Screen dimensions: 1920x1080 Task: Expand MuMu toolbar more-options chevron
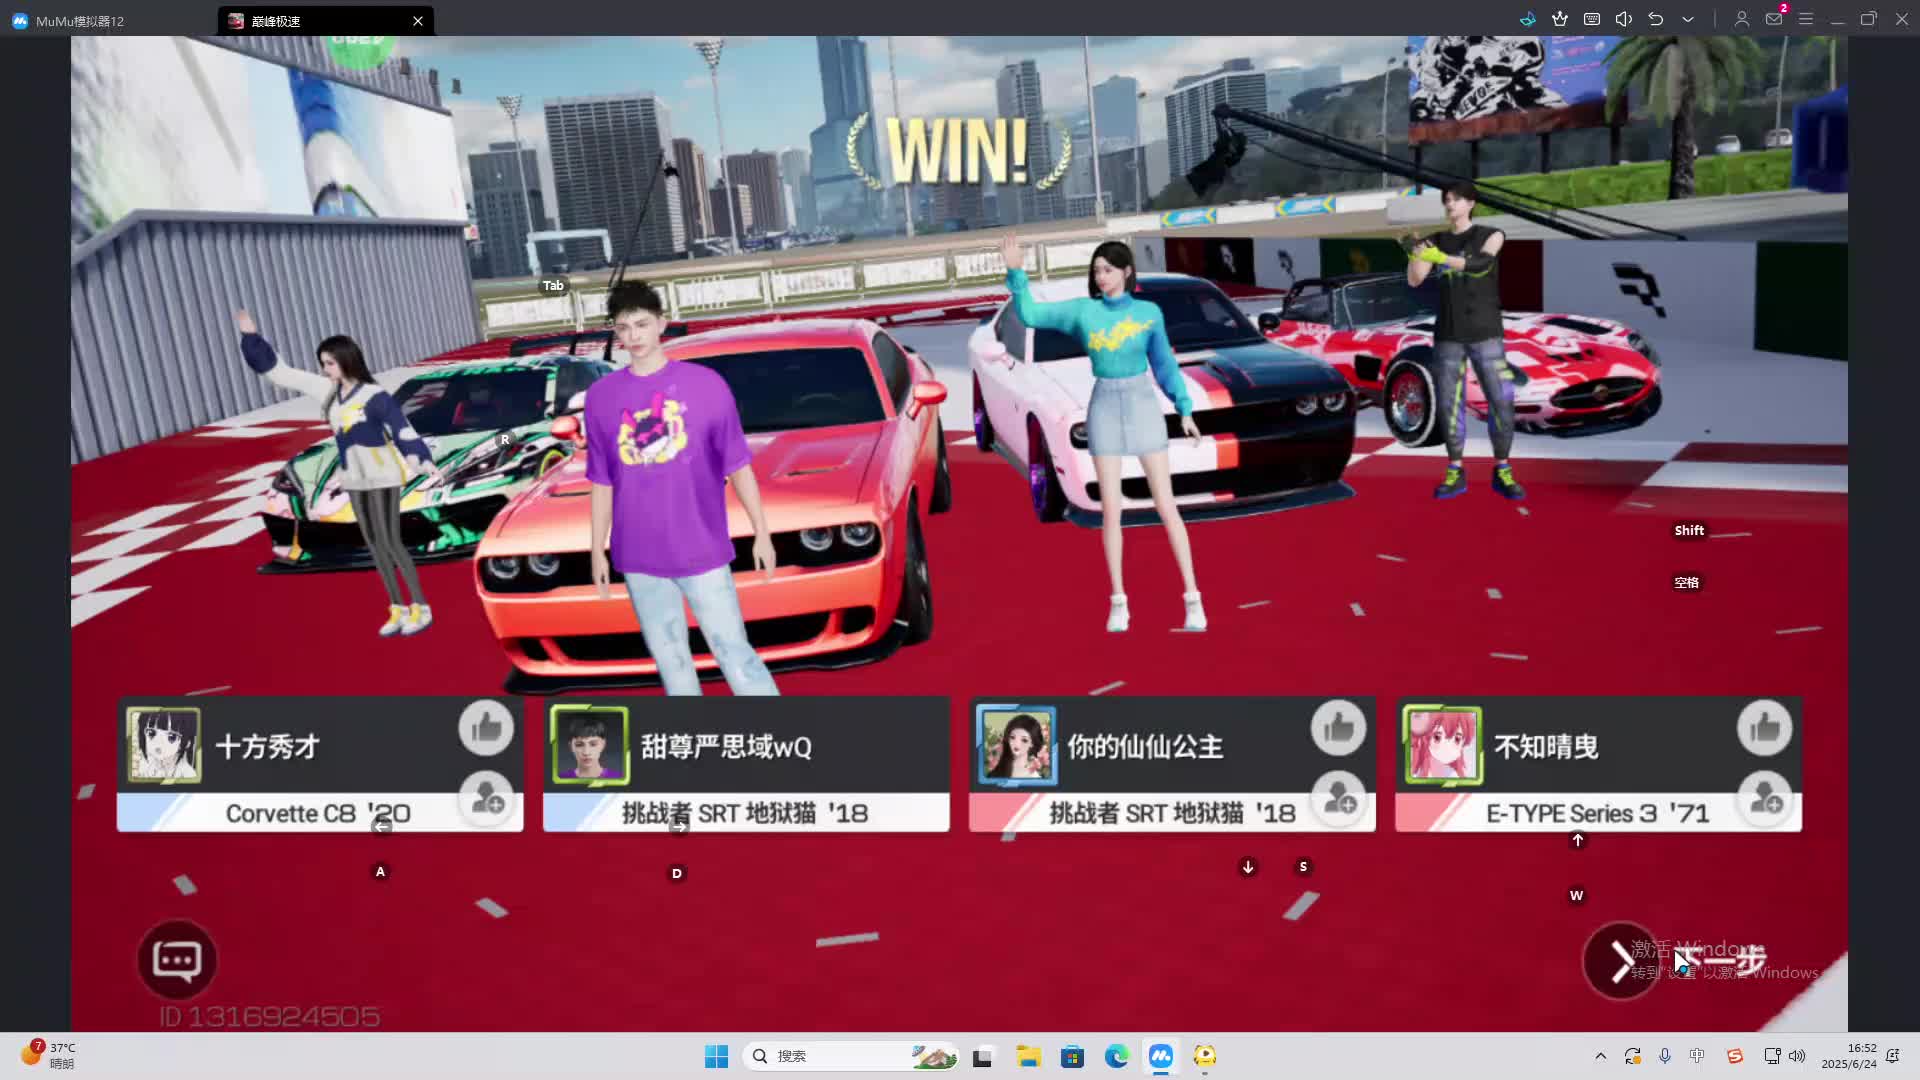click(x=1688, y=19)
